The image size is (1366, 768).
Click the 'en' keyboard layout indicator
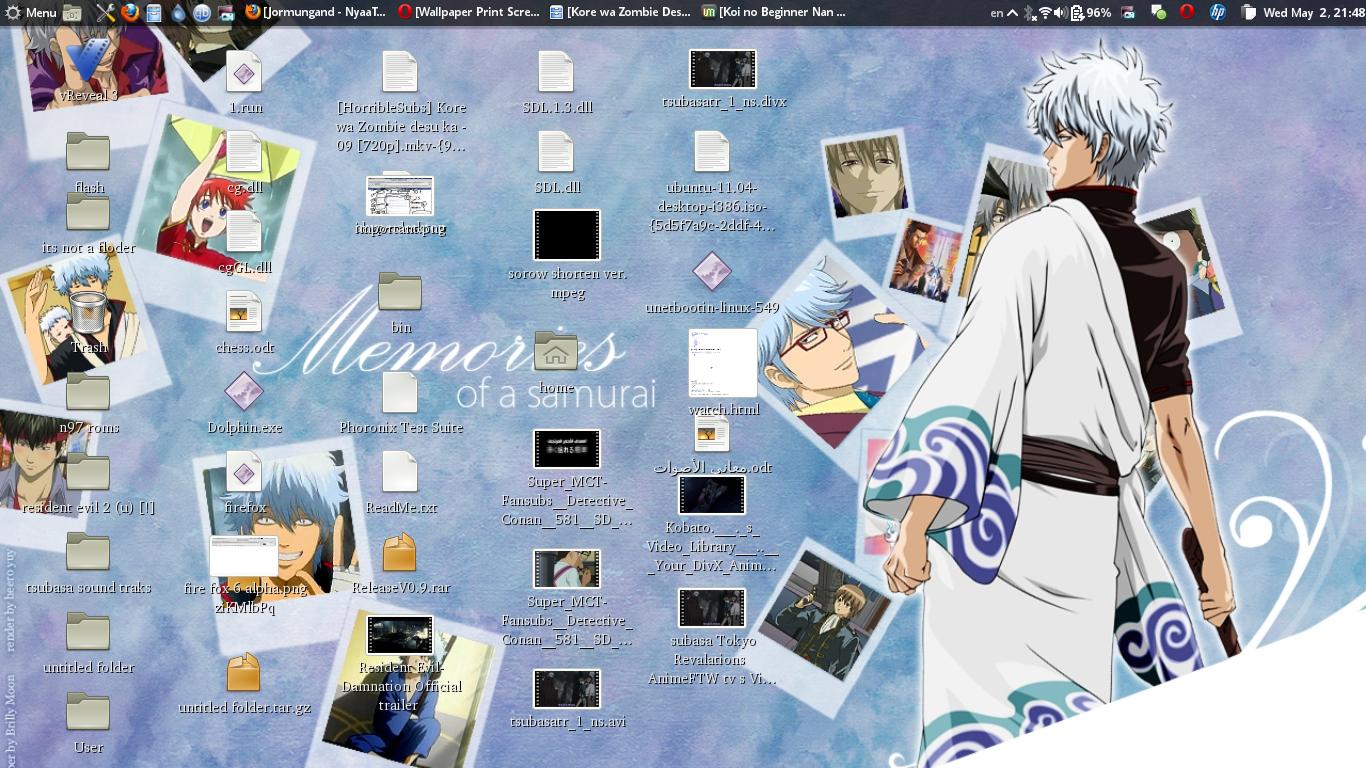(997, 13)
